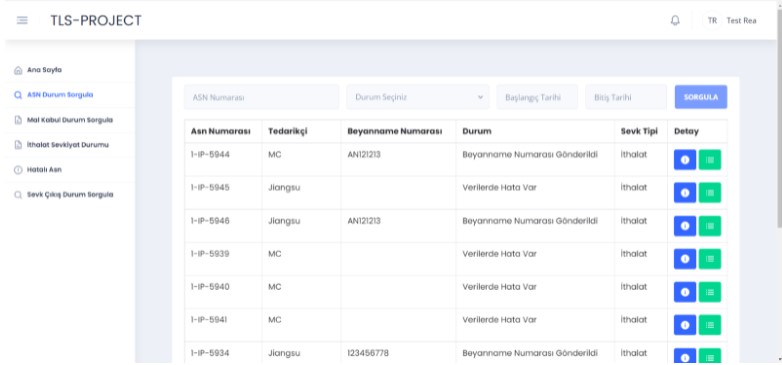Toggle the hamburger menu icon

click(x=22, y=20)
